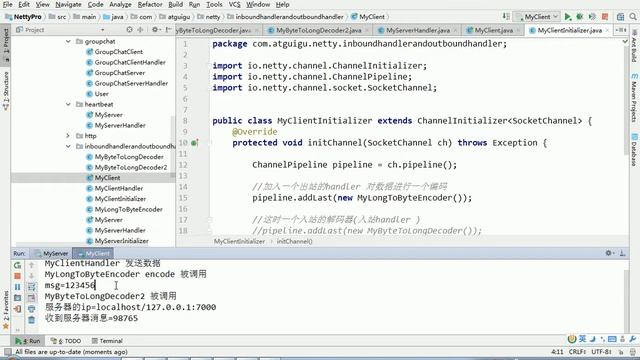Collapse the heartbeat package

coord(68,104)
